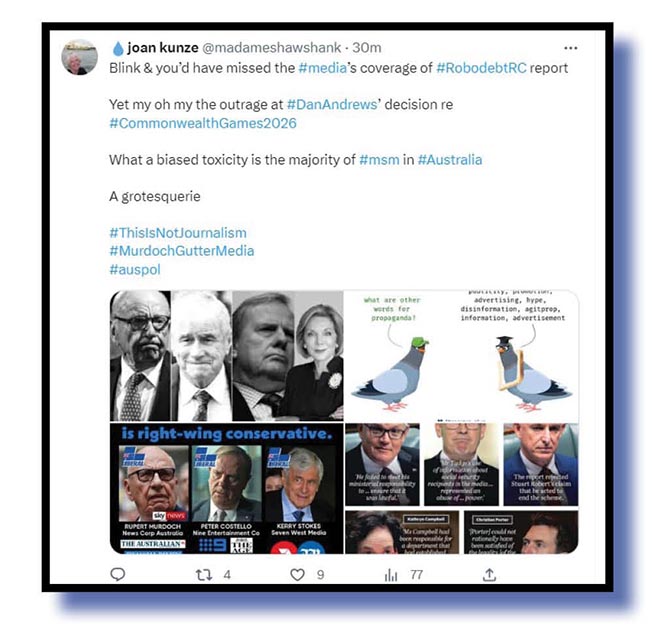Select the #CommonwealthGames2026 hashtag
The height and width of the screenshot is (636, 652).
click(203, 123)
